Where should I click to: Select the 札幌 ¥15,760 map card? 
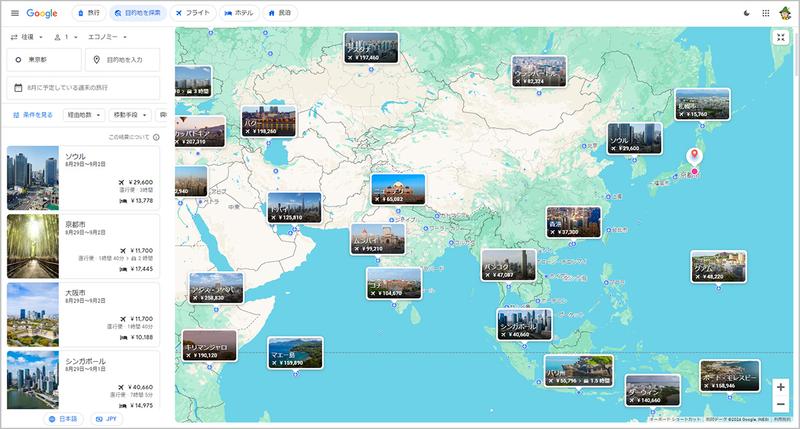pyautogui.click(x=703, y=105)
